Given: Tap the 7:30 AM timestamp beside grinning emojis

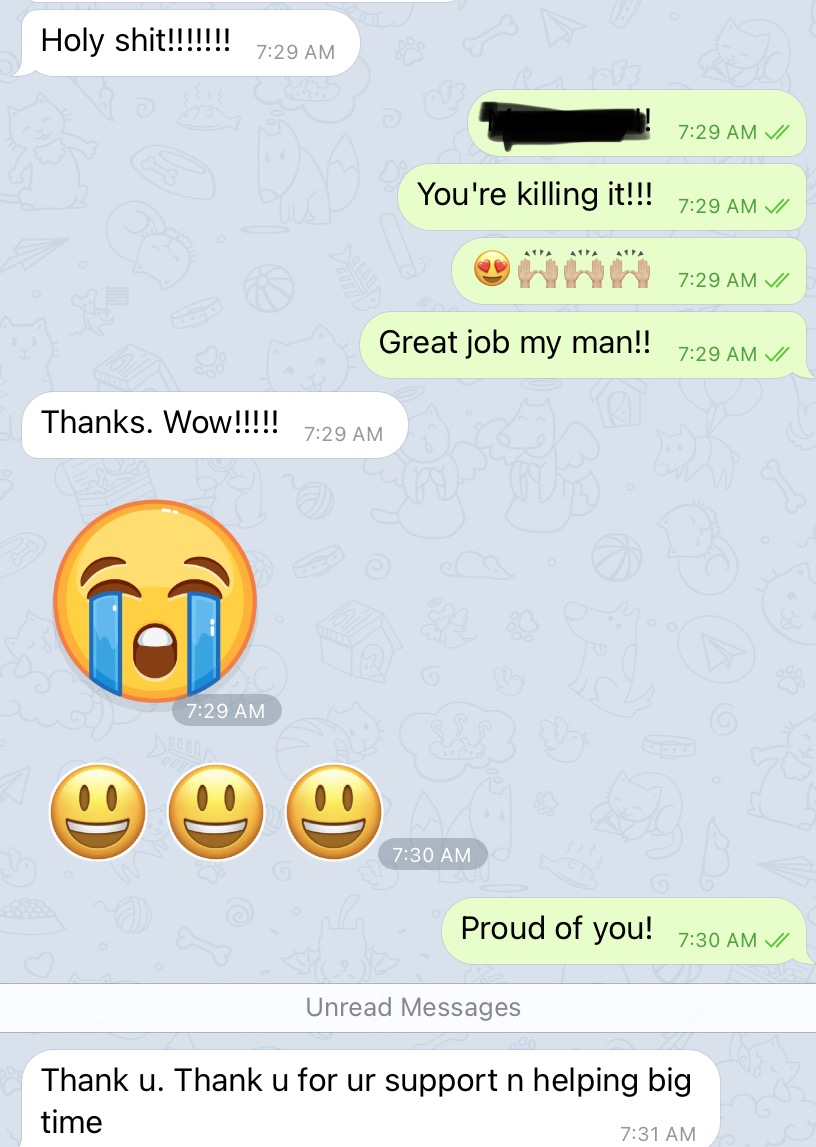Looking at the screenshot, I should pyautogui.click(x=432, y=854).
